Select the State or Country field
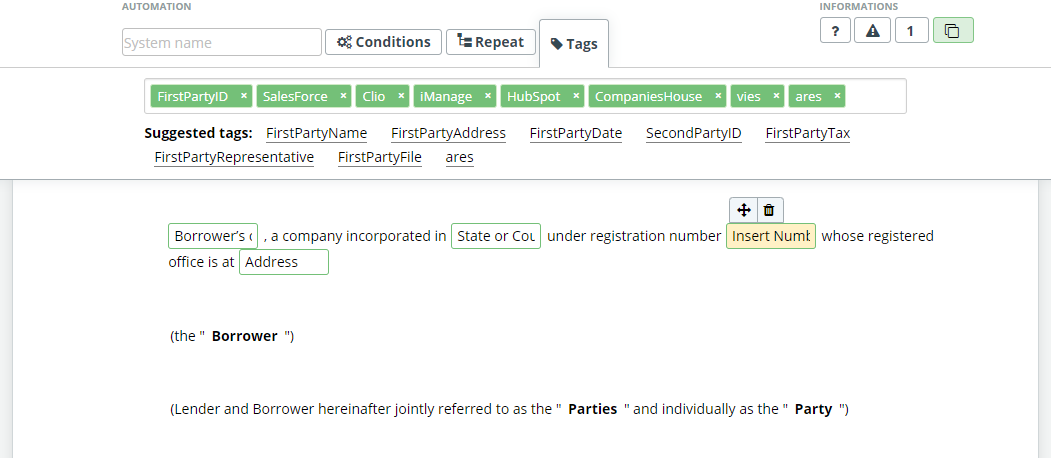The width and height of the screenshot is (1051, 458). 496,236
